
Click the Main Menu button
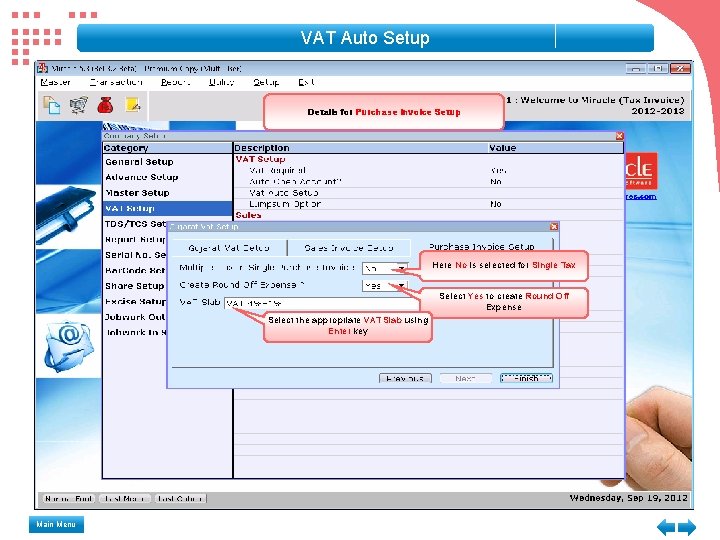[56, 524]
